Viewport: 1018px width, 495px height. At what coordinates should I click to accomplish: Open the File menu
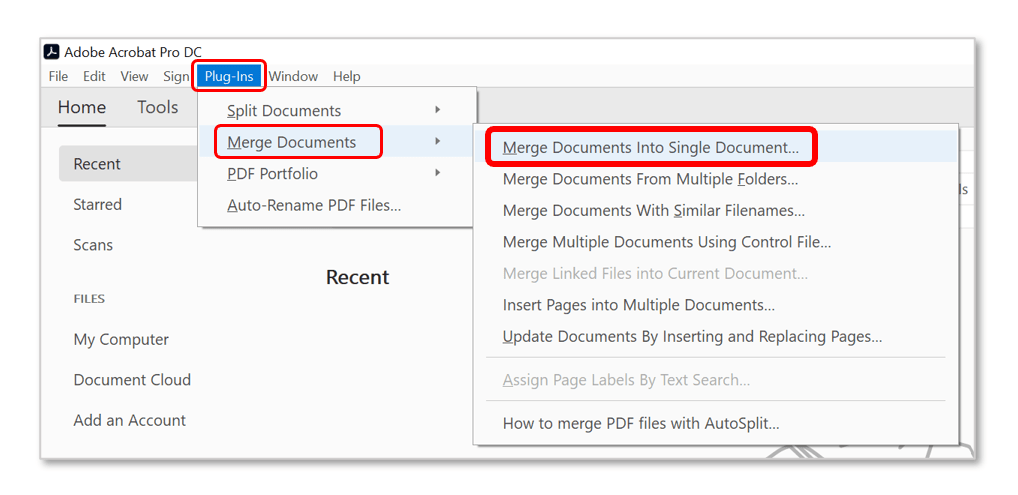(58, 77)
